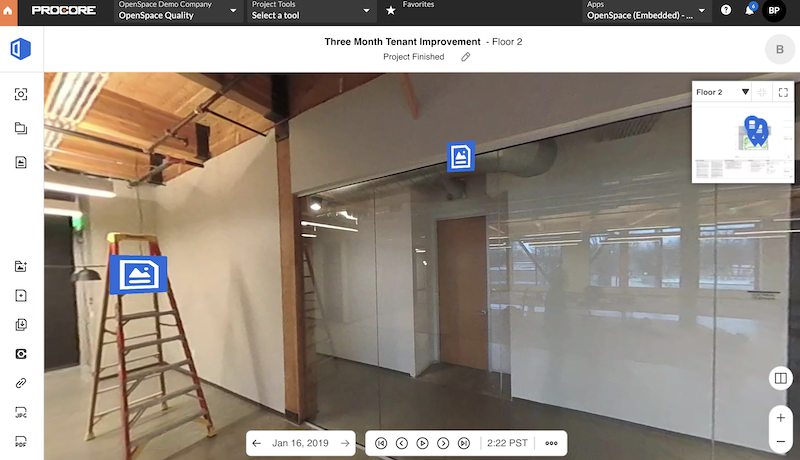Click floor plan minimap thumbnail
Viewport: 800px width, 460px height.
(x=742, y=142)
